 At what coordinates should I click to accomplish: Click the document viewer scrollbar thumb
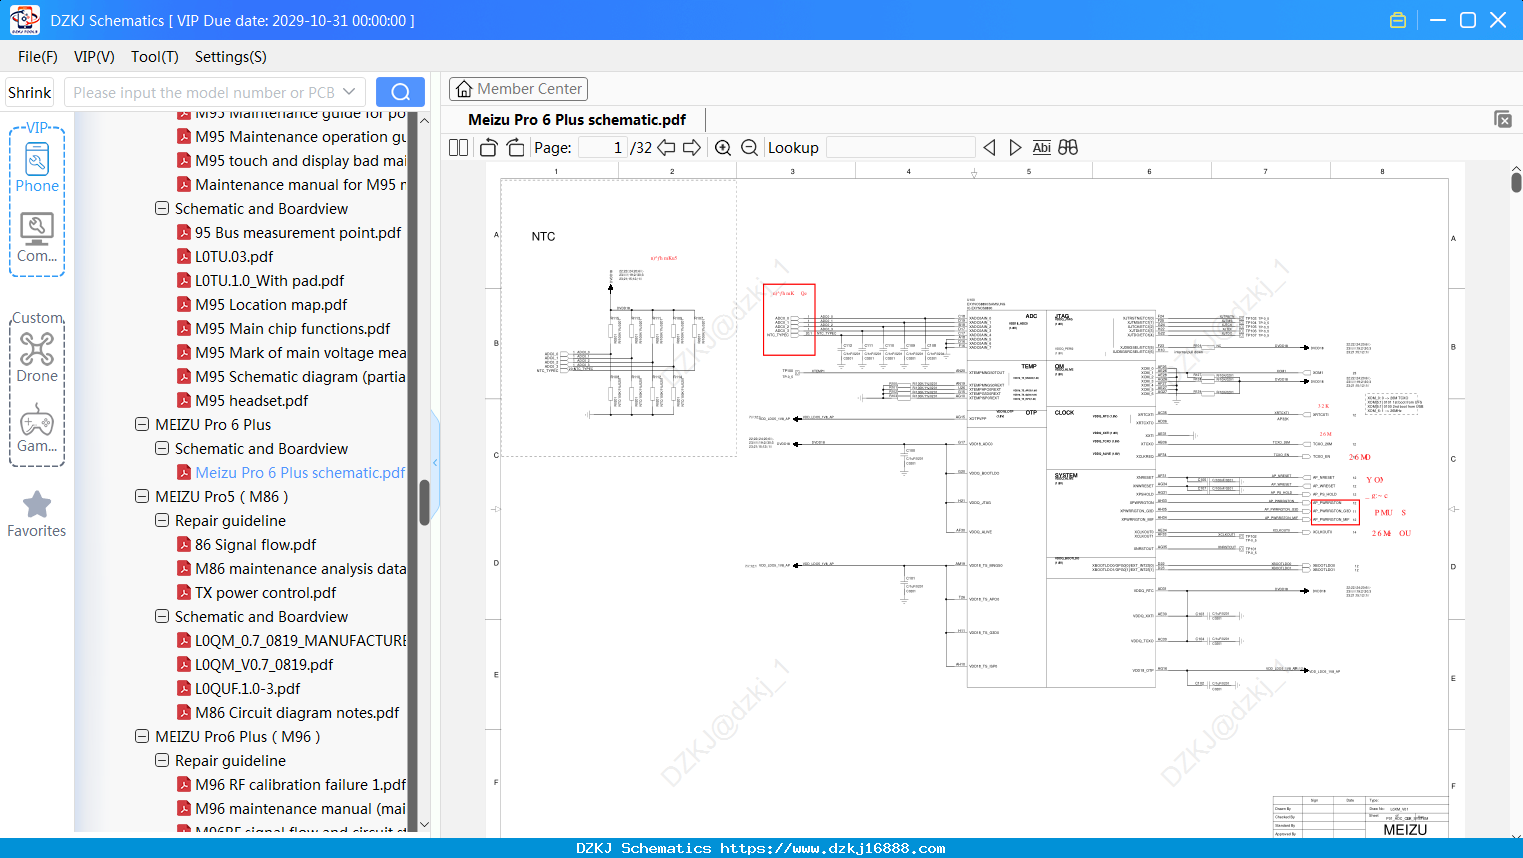point(1516,182)
